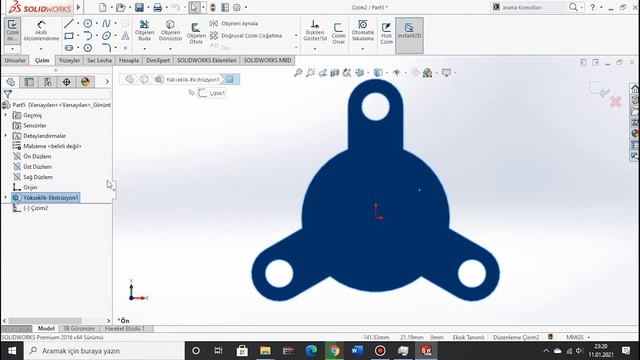Click the New document icon
Image resolution: width=640 pixels, height=360 pixels.
102,7
